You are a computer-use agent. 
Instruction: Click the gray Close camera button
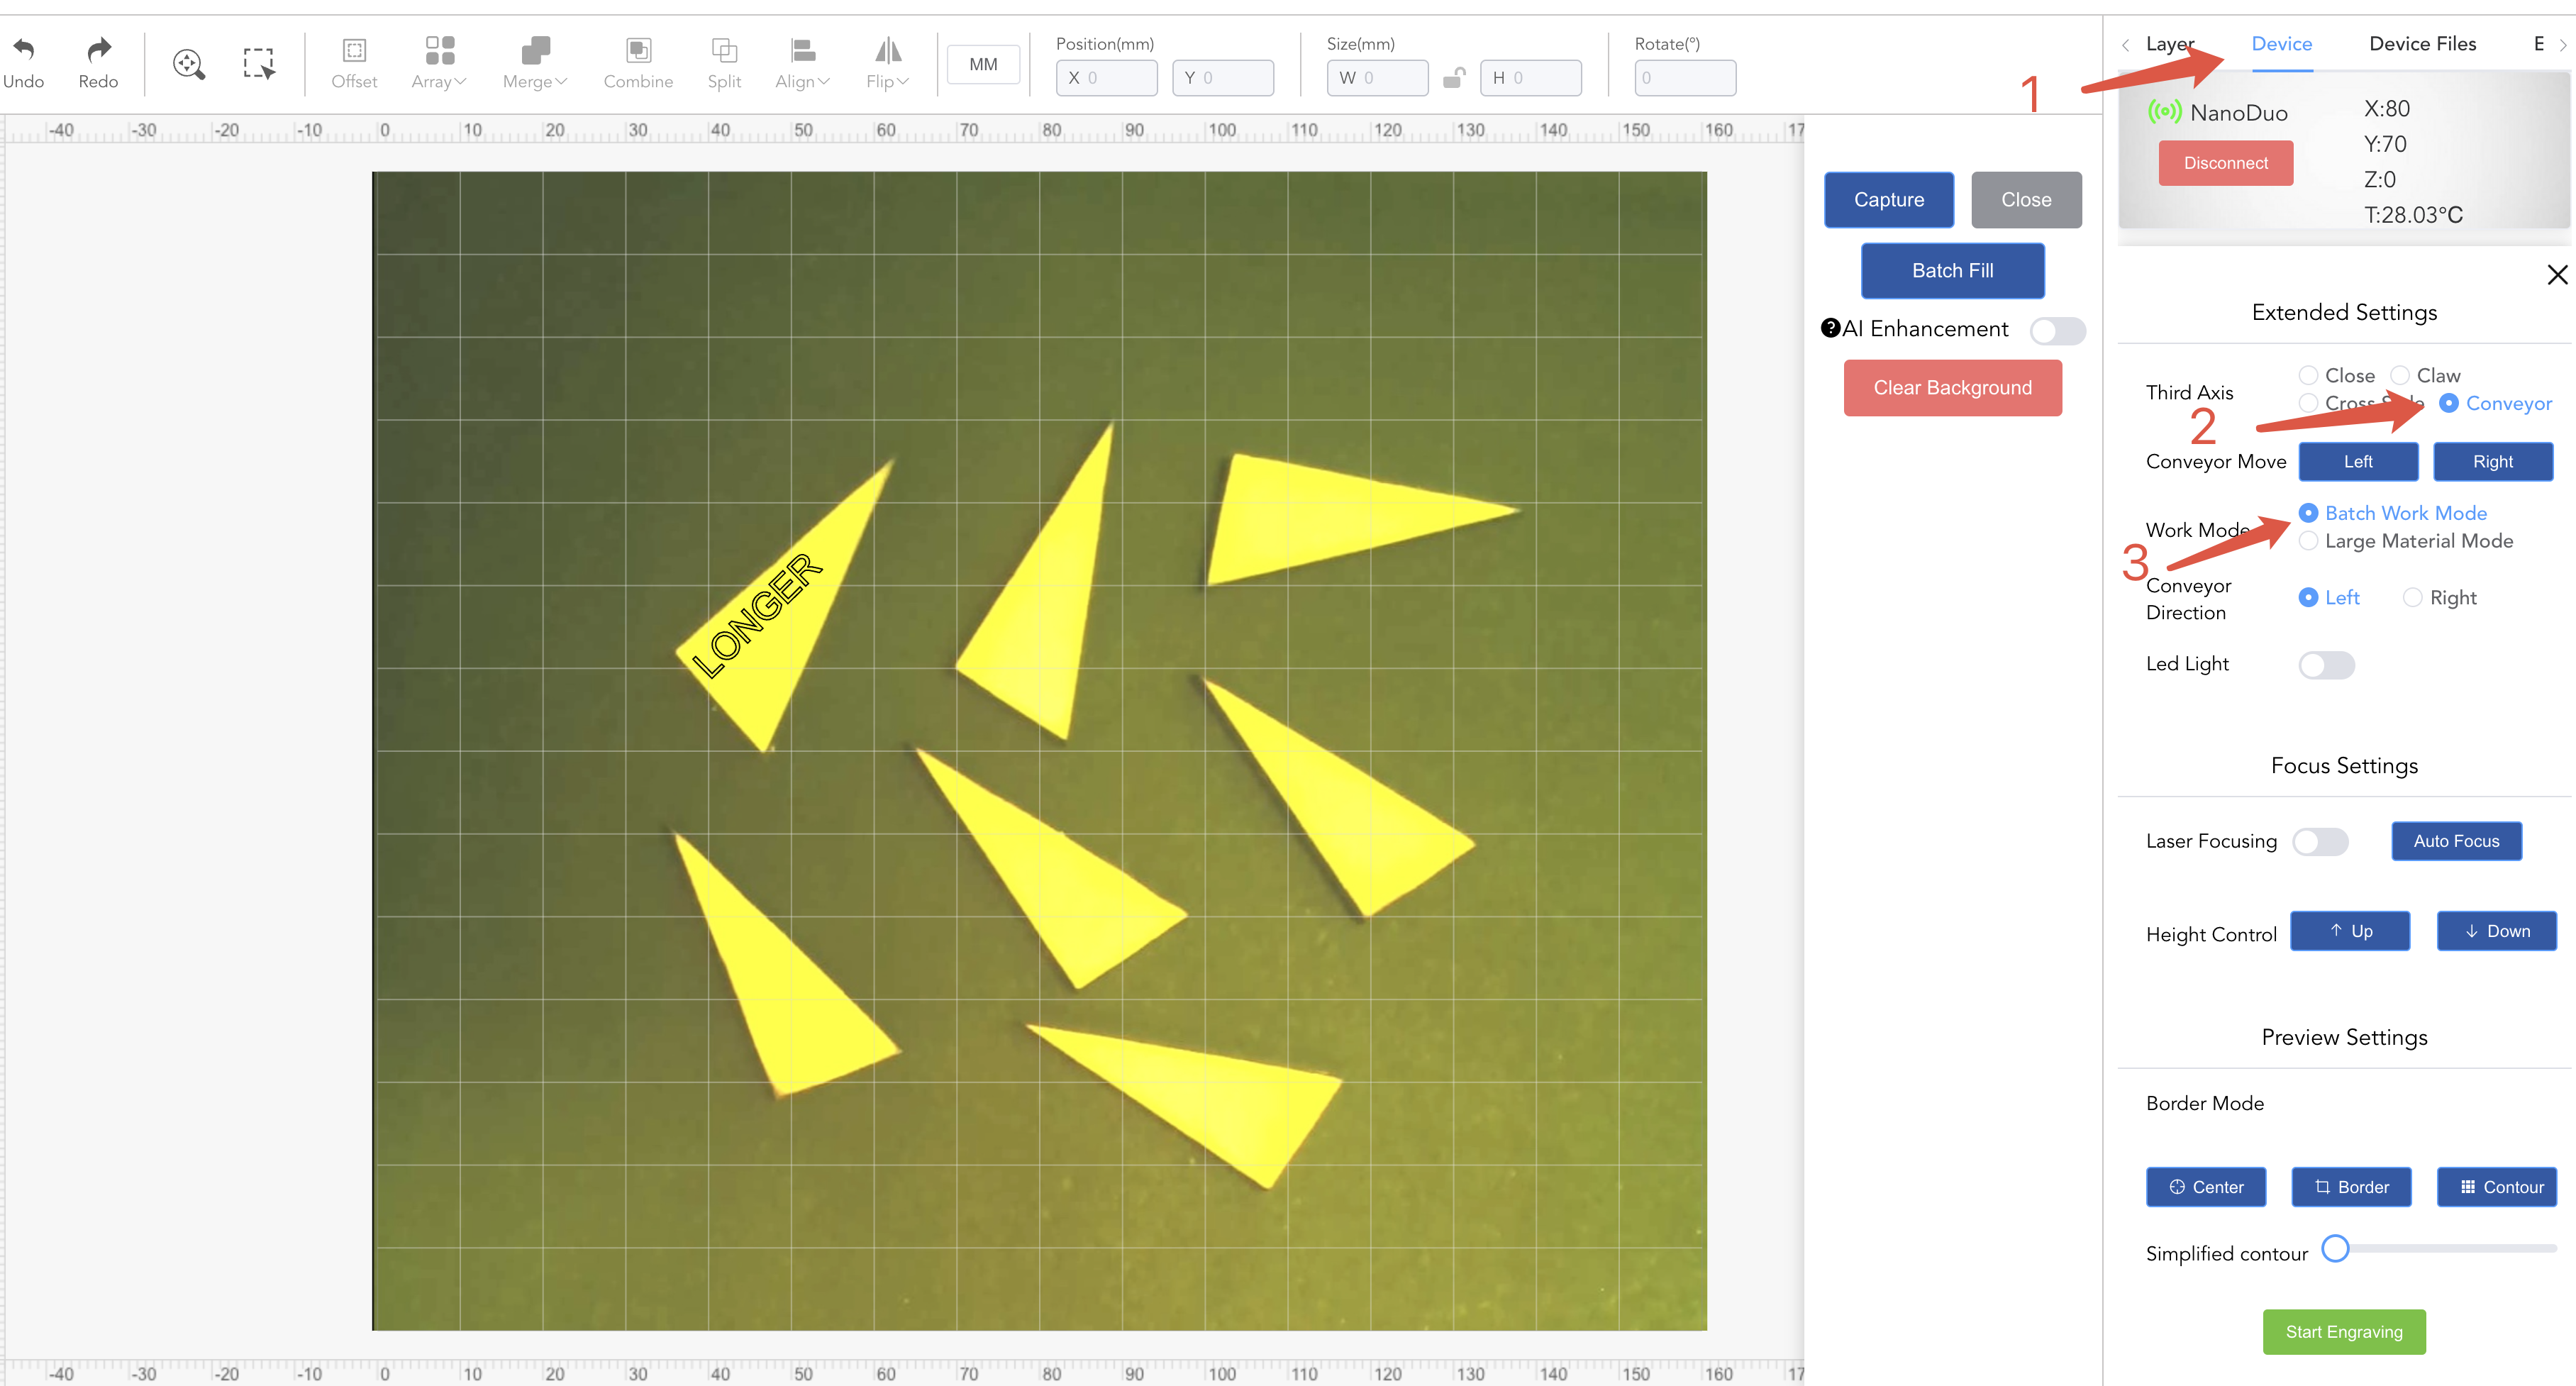coord(2026,200)
